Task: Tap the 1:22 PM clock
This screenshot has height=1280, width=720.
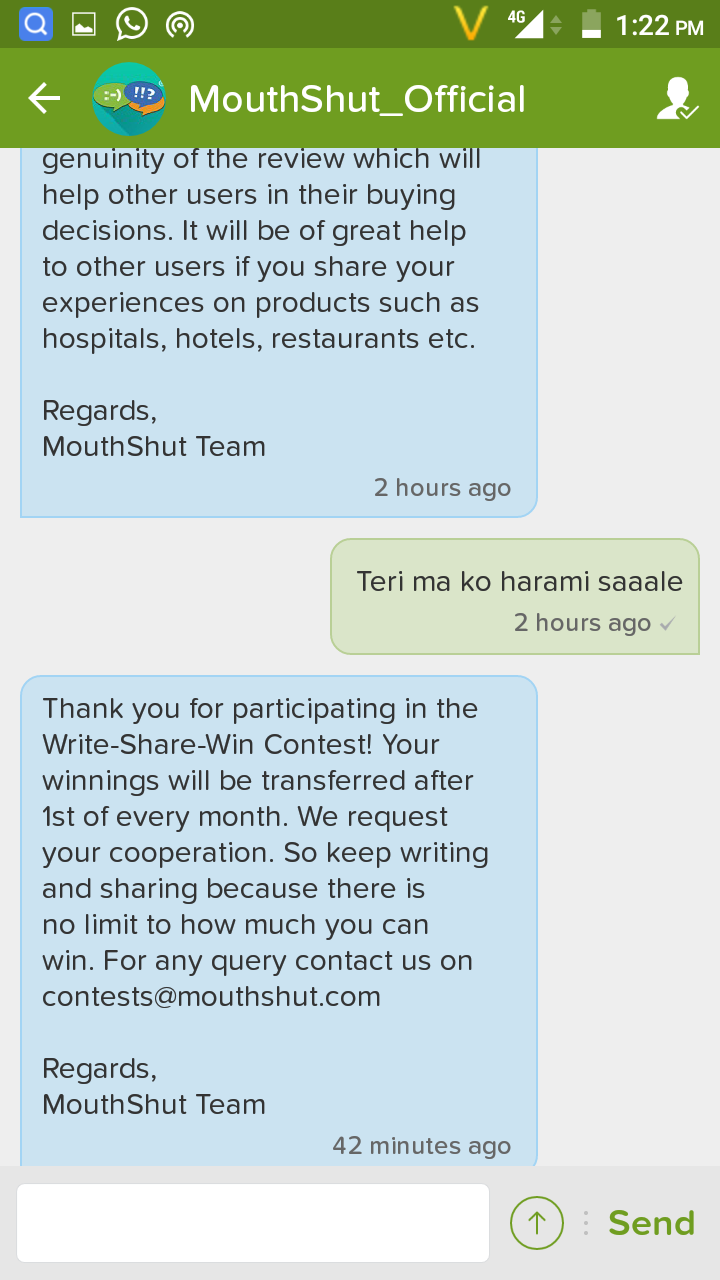Action: (660, 25)
